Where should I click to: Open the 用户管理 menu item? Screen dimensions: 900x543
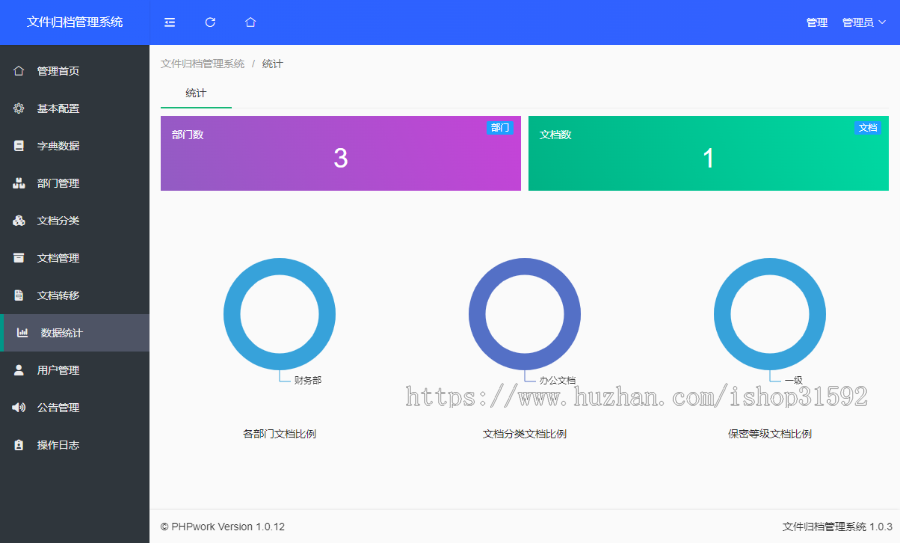(75, 370)
